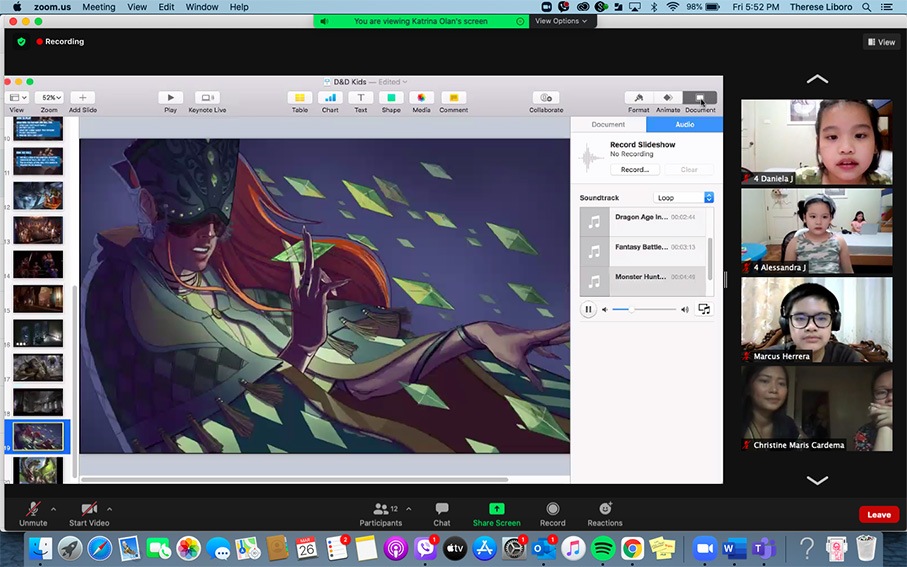This screenshot has width=907, height=567.
Task: Expand audio options arrow beside Unmute
Action: (54, 509)
